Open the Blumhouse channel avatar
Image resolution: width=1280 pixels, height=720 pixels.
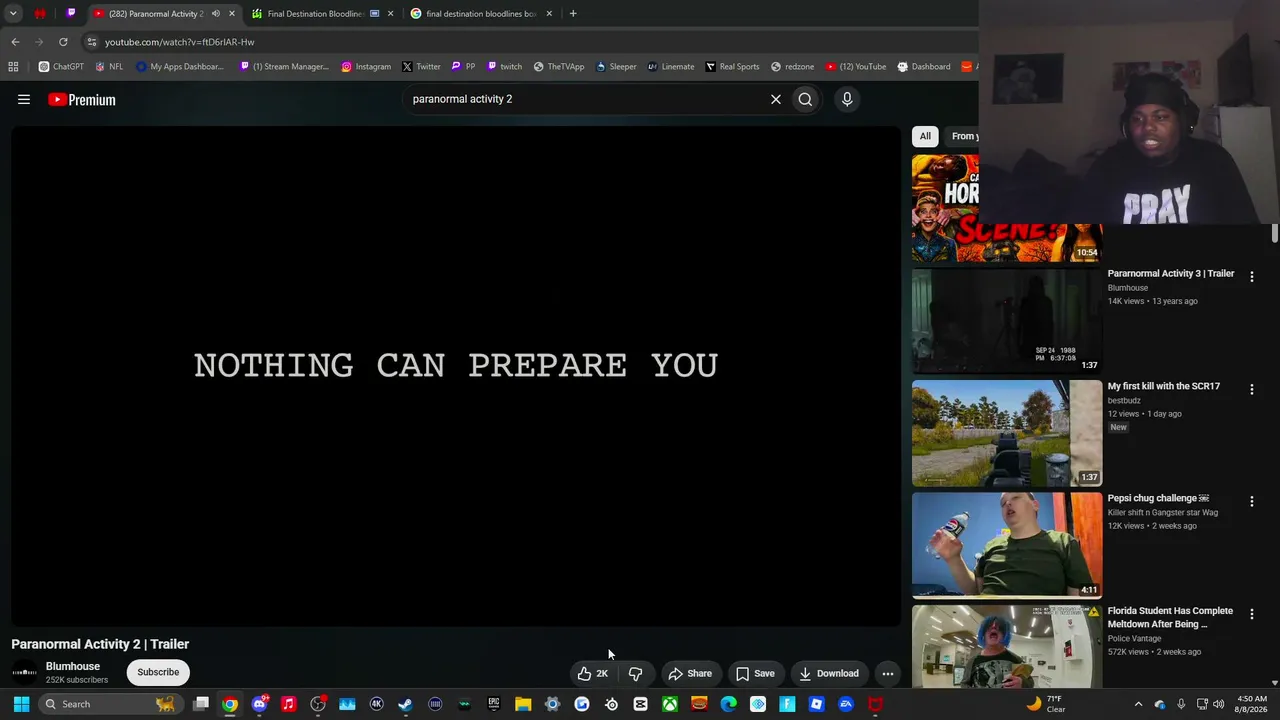24,672
